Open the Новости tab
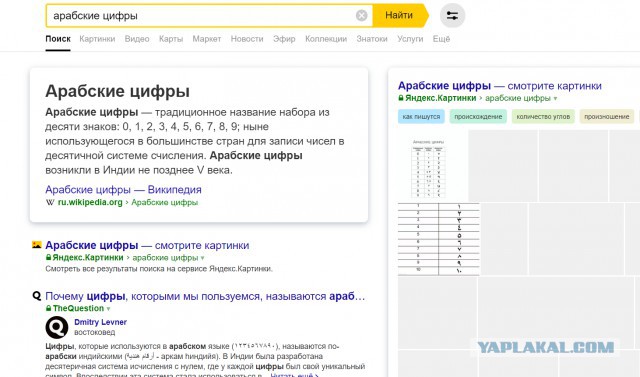The height and width of the screenshot is (377, 640). pyautogui.click(x=247, y=39)
